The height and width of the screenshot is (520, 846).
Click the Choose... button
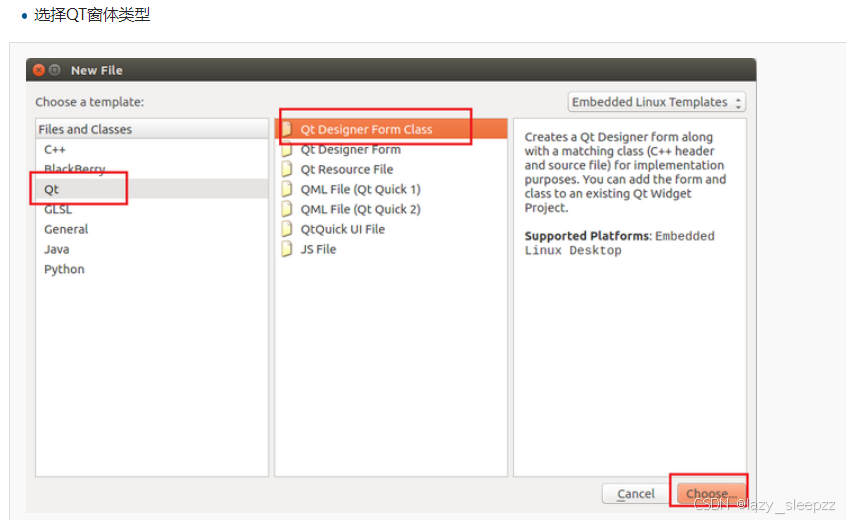711,494
